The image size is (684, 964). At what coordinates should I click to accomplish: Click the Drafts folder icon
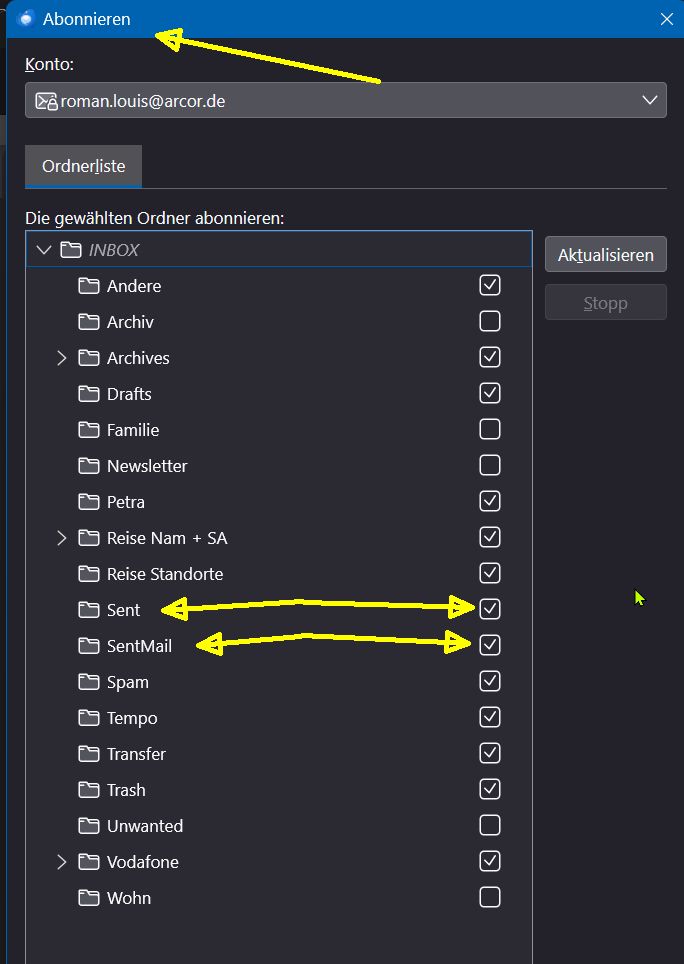89,393
